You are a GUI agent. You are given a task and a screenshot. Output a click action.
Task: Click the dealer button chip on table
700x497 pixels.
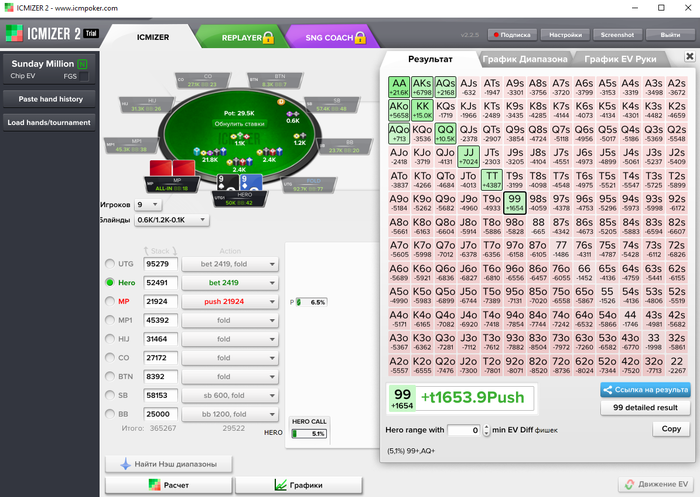(281, 102)
